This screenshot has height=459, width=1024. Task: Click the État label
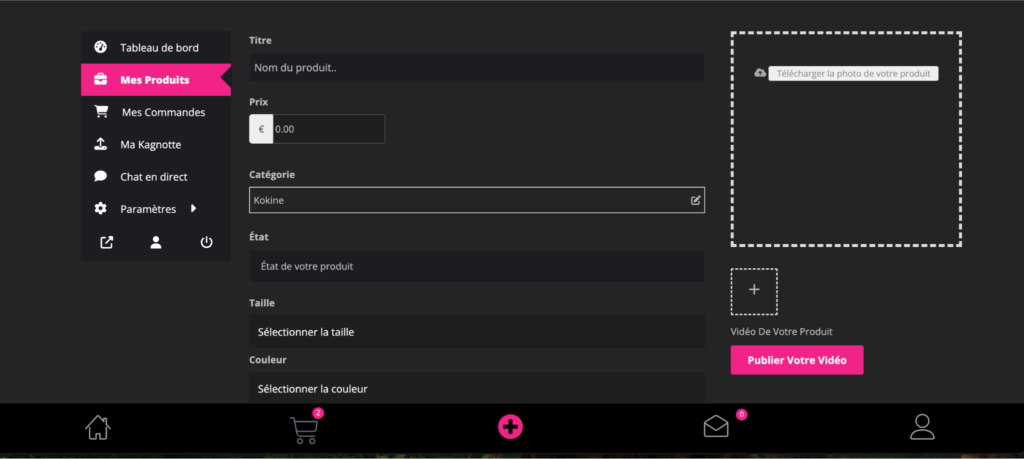coord(259,237)
